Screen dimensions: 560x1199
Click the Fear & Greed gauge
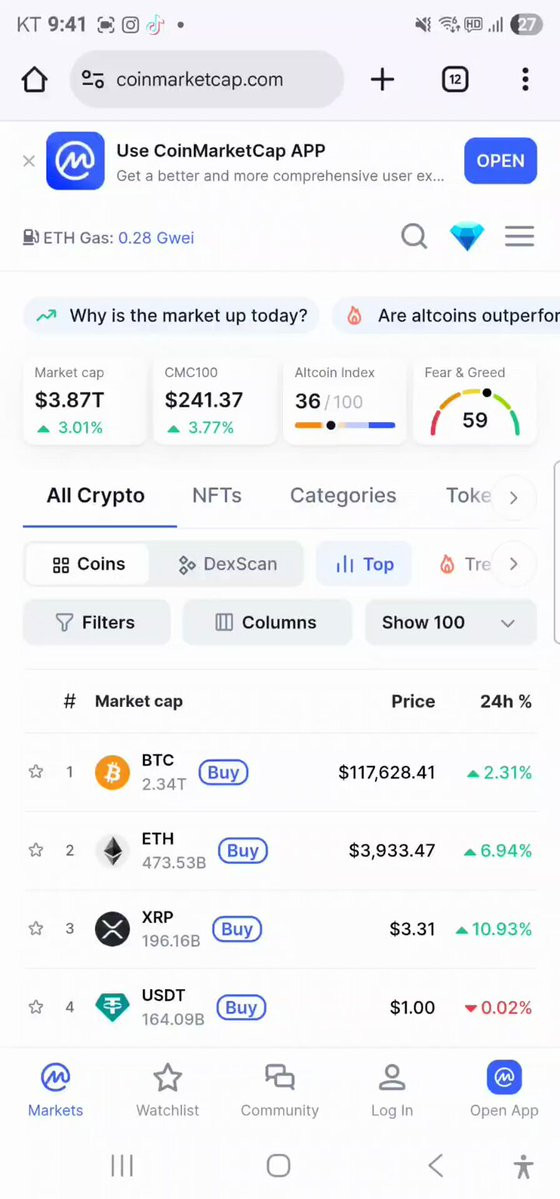pyautogui.click(x=475, y=402)
